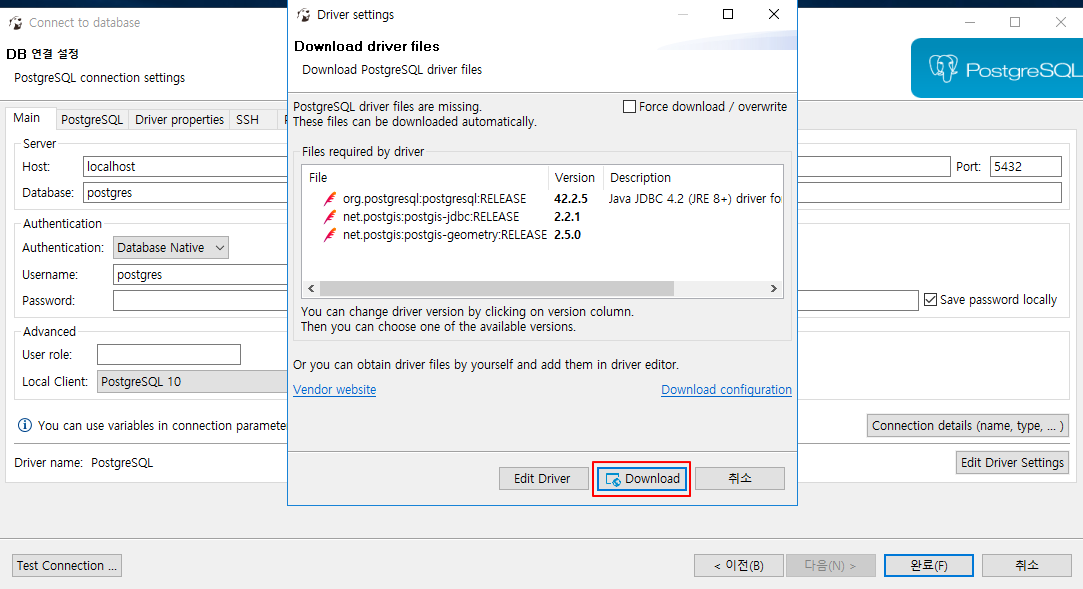1083x589 pixels.
Task: Click the Database field containing postgres
Action: [185, 193]
